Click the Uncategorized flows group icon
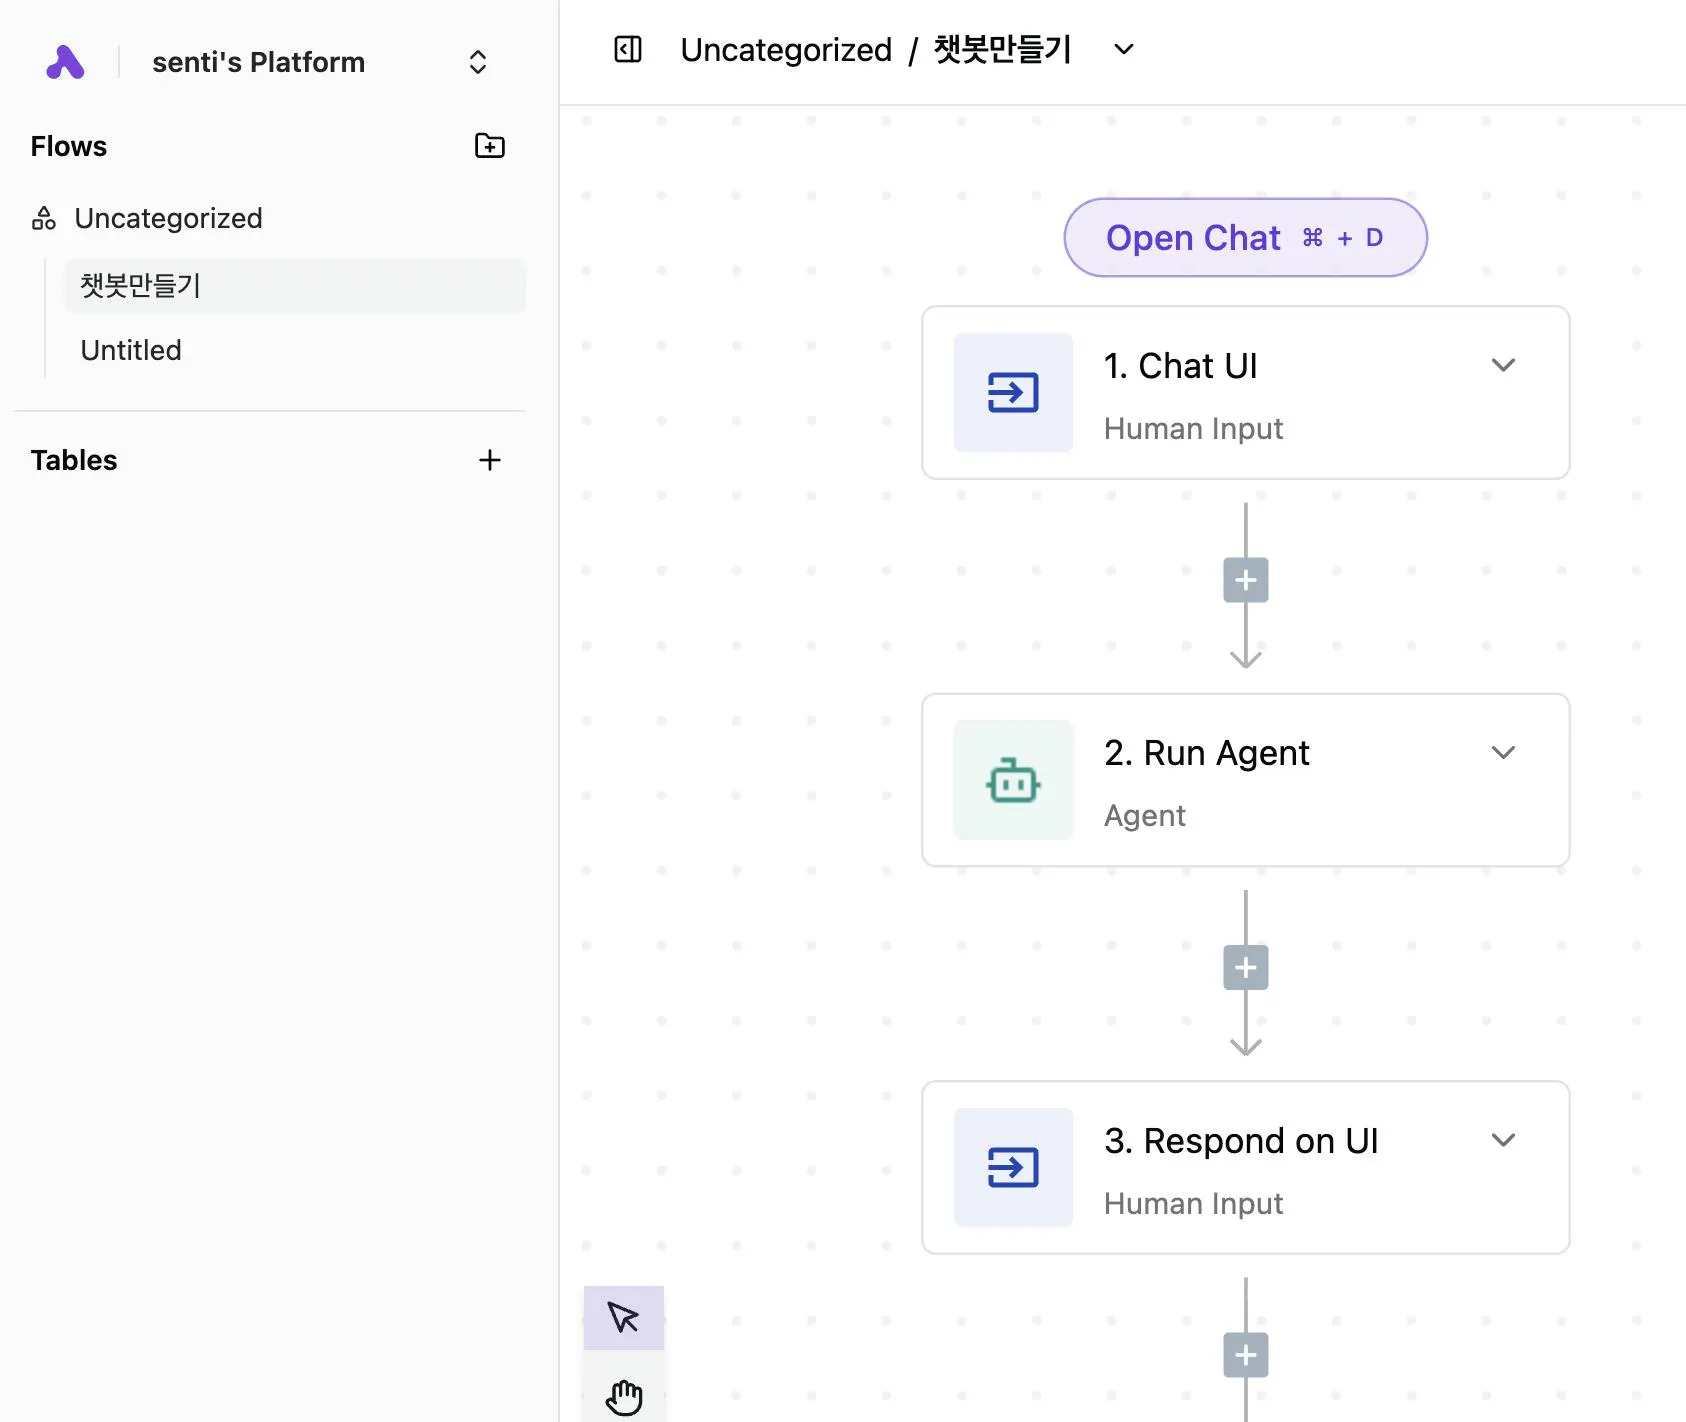The image size is (1686, 1422). point(43,218)
